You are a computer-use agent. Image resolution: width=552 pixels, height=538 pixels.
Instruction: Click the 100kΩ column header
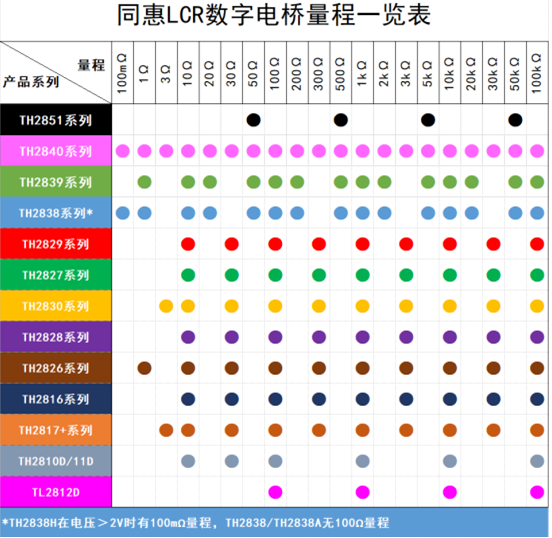click(x=537, y=73)
